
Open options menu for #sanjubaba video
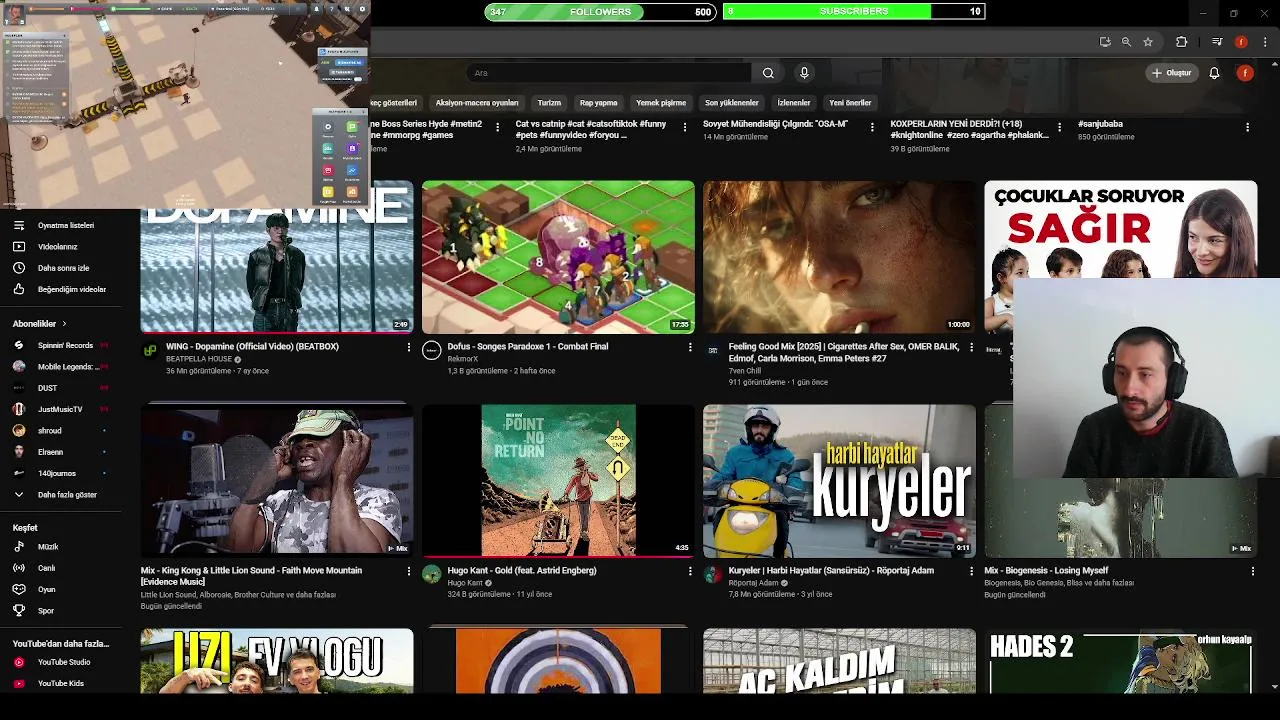(x=1247, y=127)
